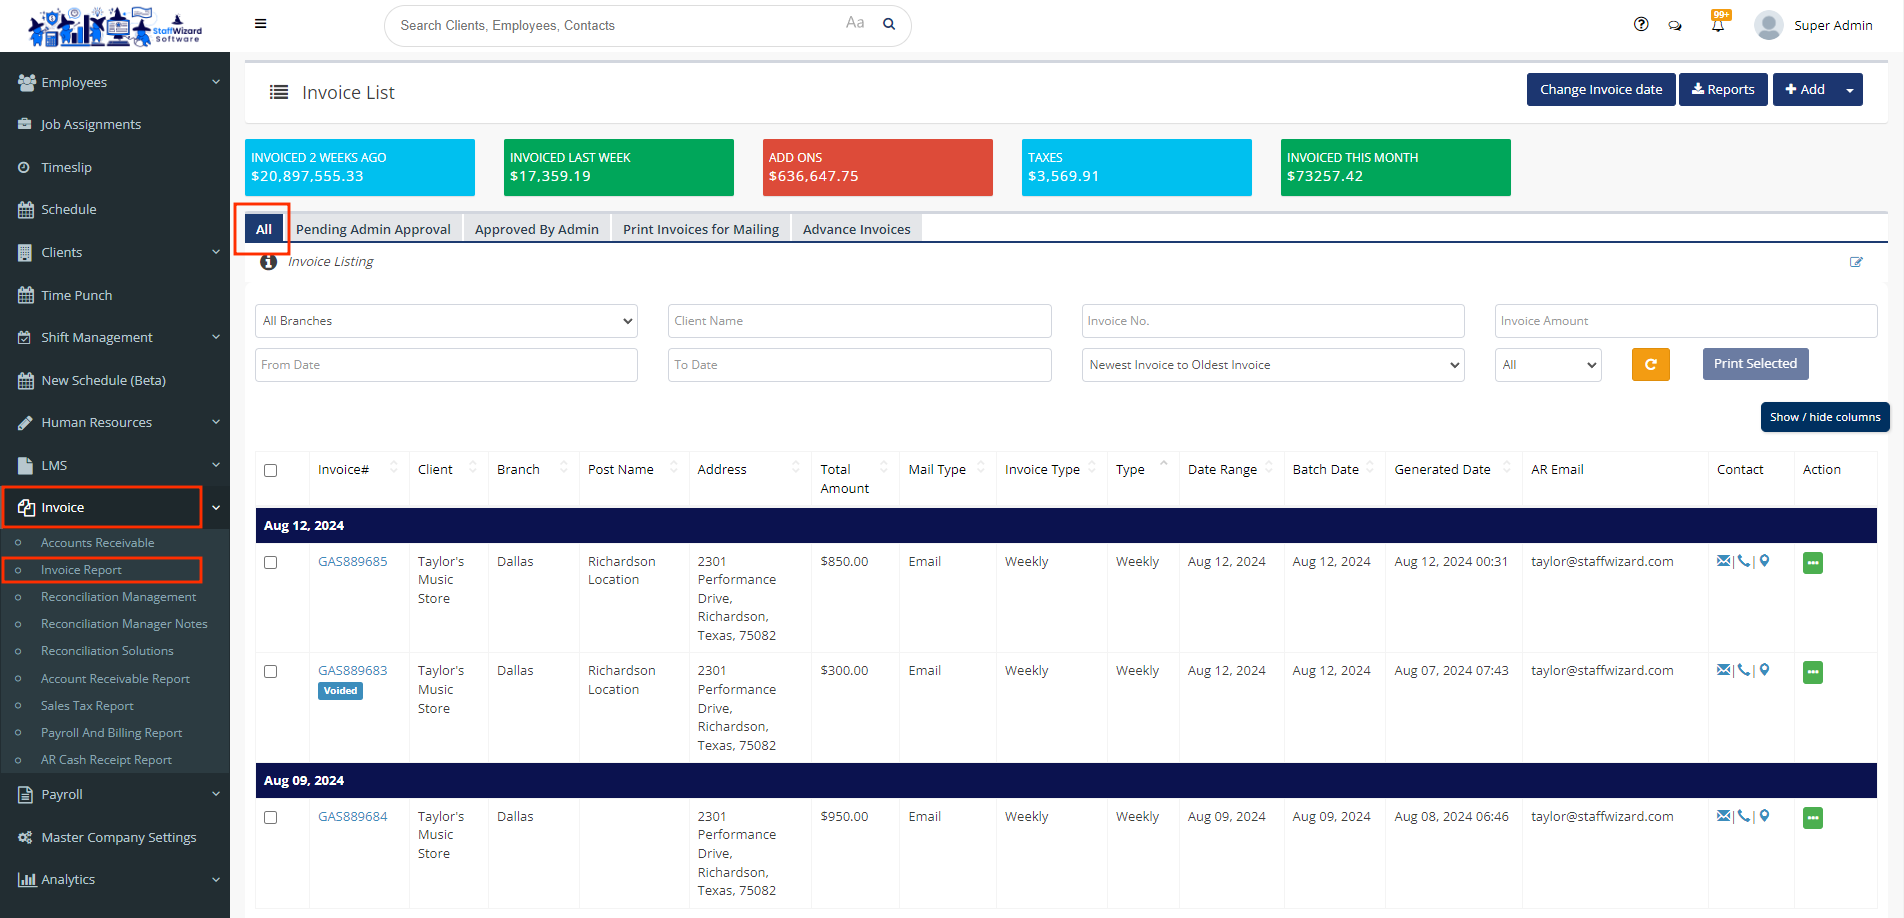The image size is (1904, 918).
Task: Check the box for voided invoice GAS889683
Action: [270, 671]
